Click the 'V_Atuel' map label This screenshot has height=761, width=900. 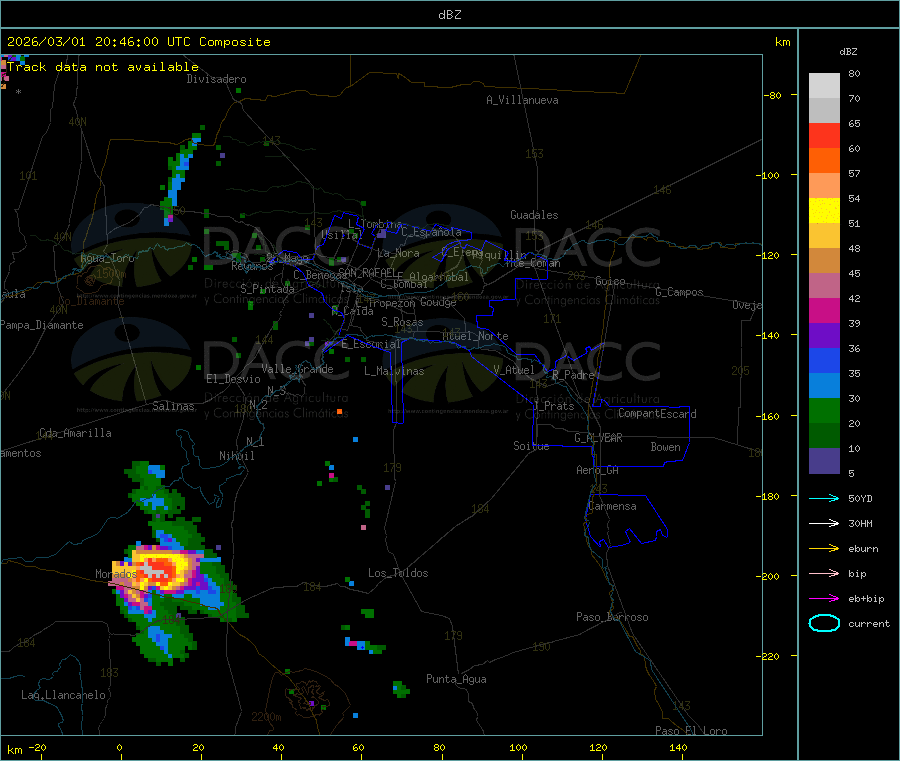pos(514,370)
